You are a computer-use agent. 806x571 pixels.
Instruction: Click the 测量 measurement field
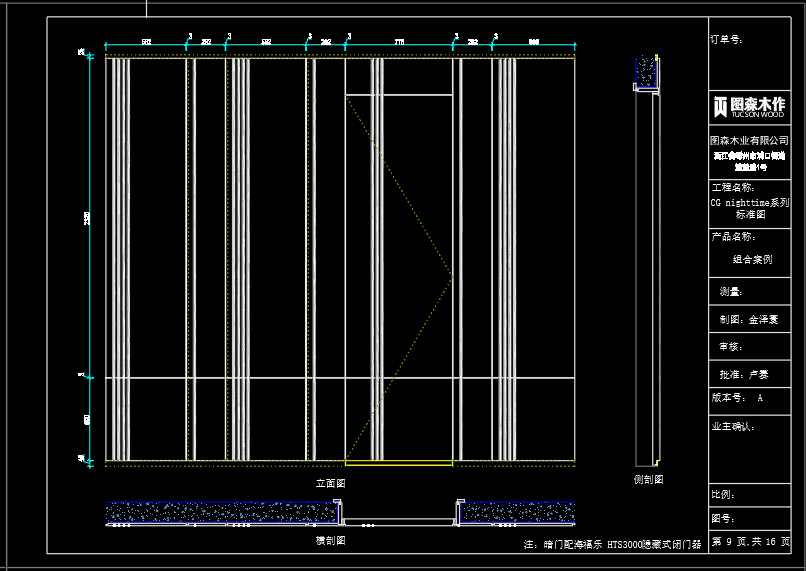731,292
